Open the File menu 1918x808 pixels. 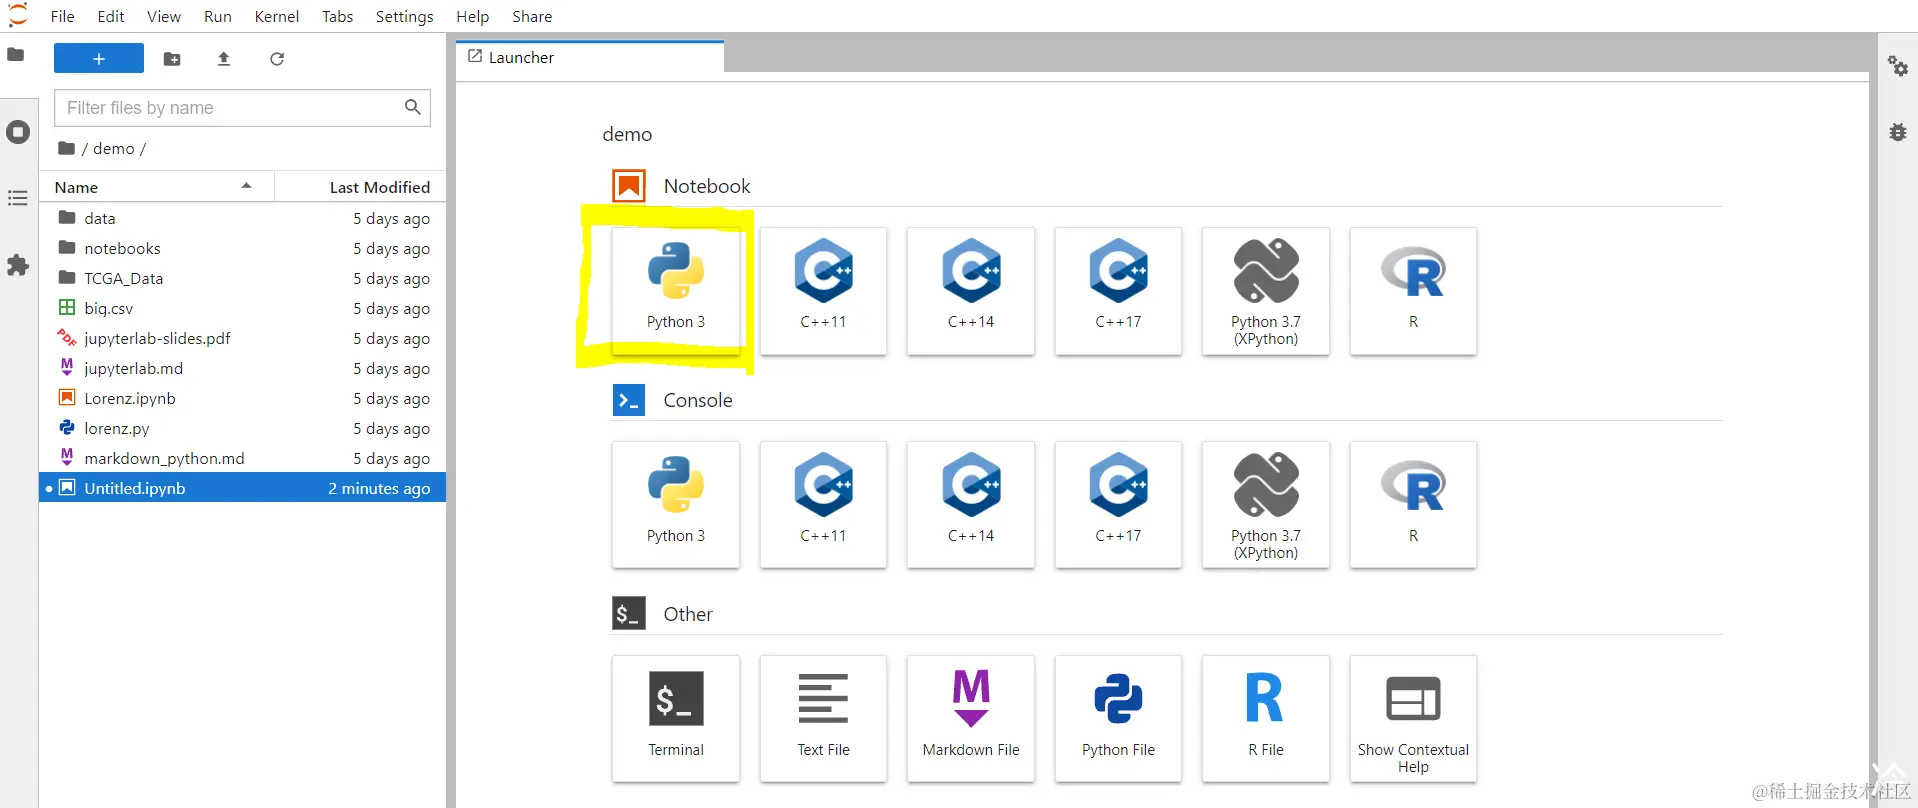[x=62, y=16]
